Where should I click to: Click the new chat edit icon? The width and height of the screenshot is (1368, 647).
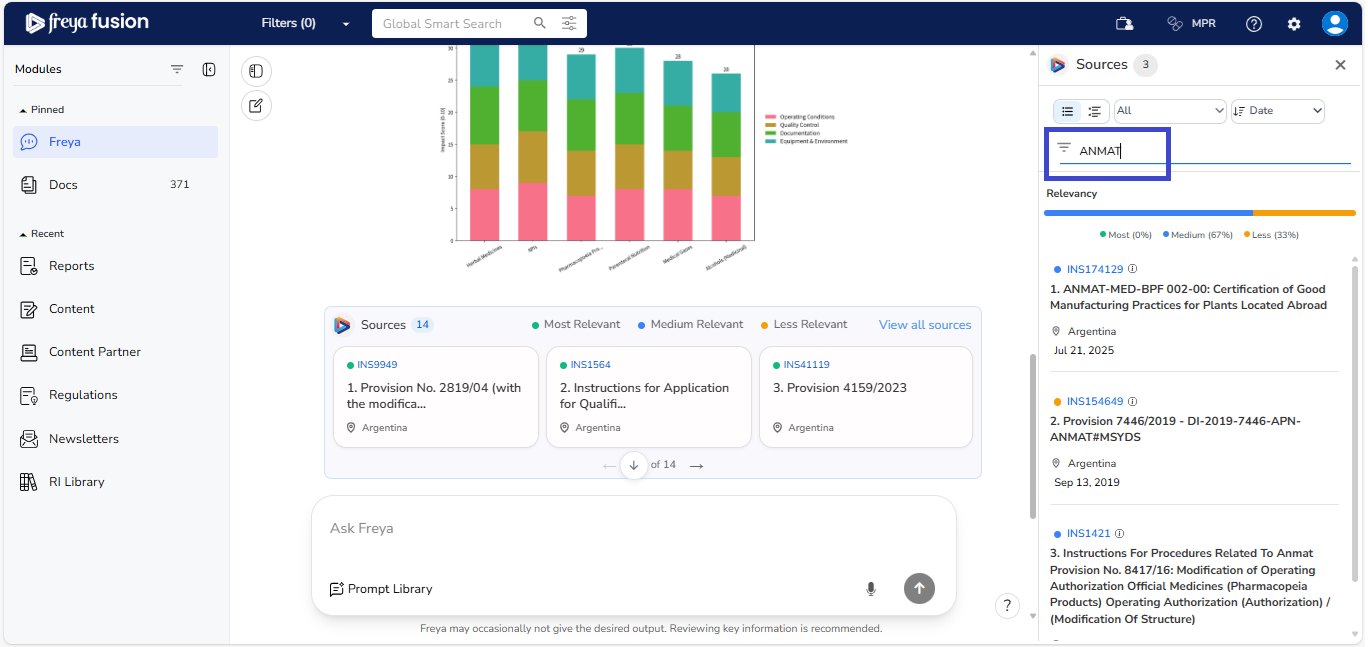point(256,105)
